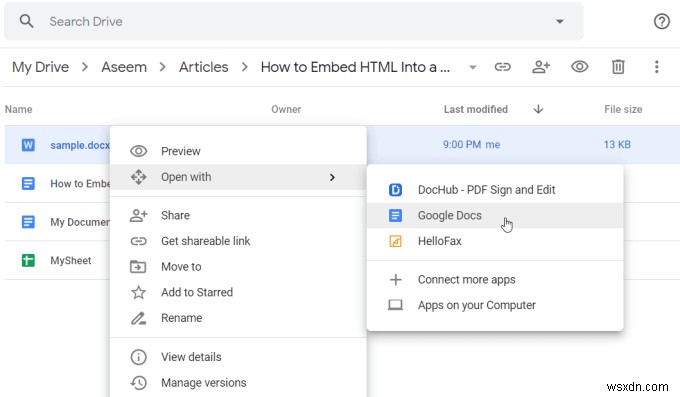Click the star icon in menu
The height and width of the screenshot is (397, 680).
click(x=138, y=292)
